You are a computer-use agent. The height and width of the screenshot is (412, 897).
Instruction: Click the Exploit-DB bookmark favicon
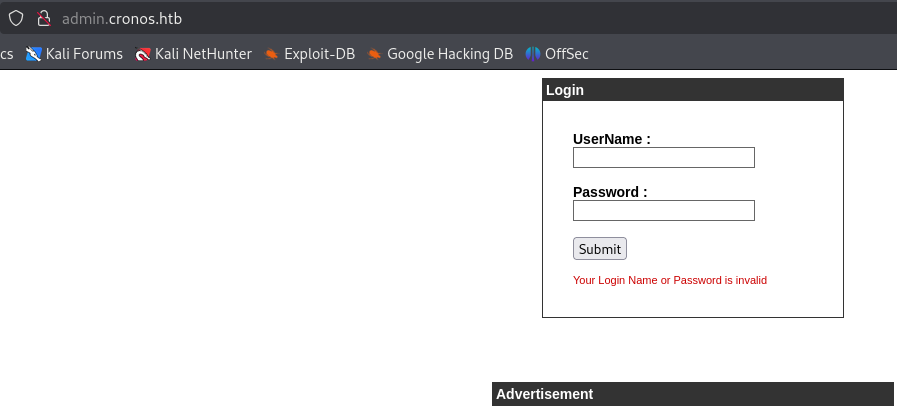(271, 54)
